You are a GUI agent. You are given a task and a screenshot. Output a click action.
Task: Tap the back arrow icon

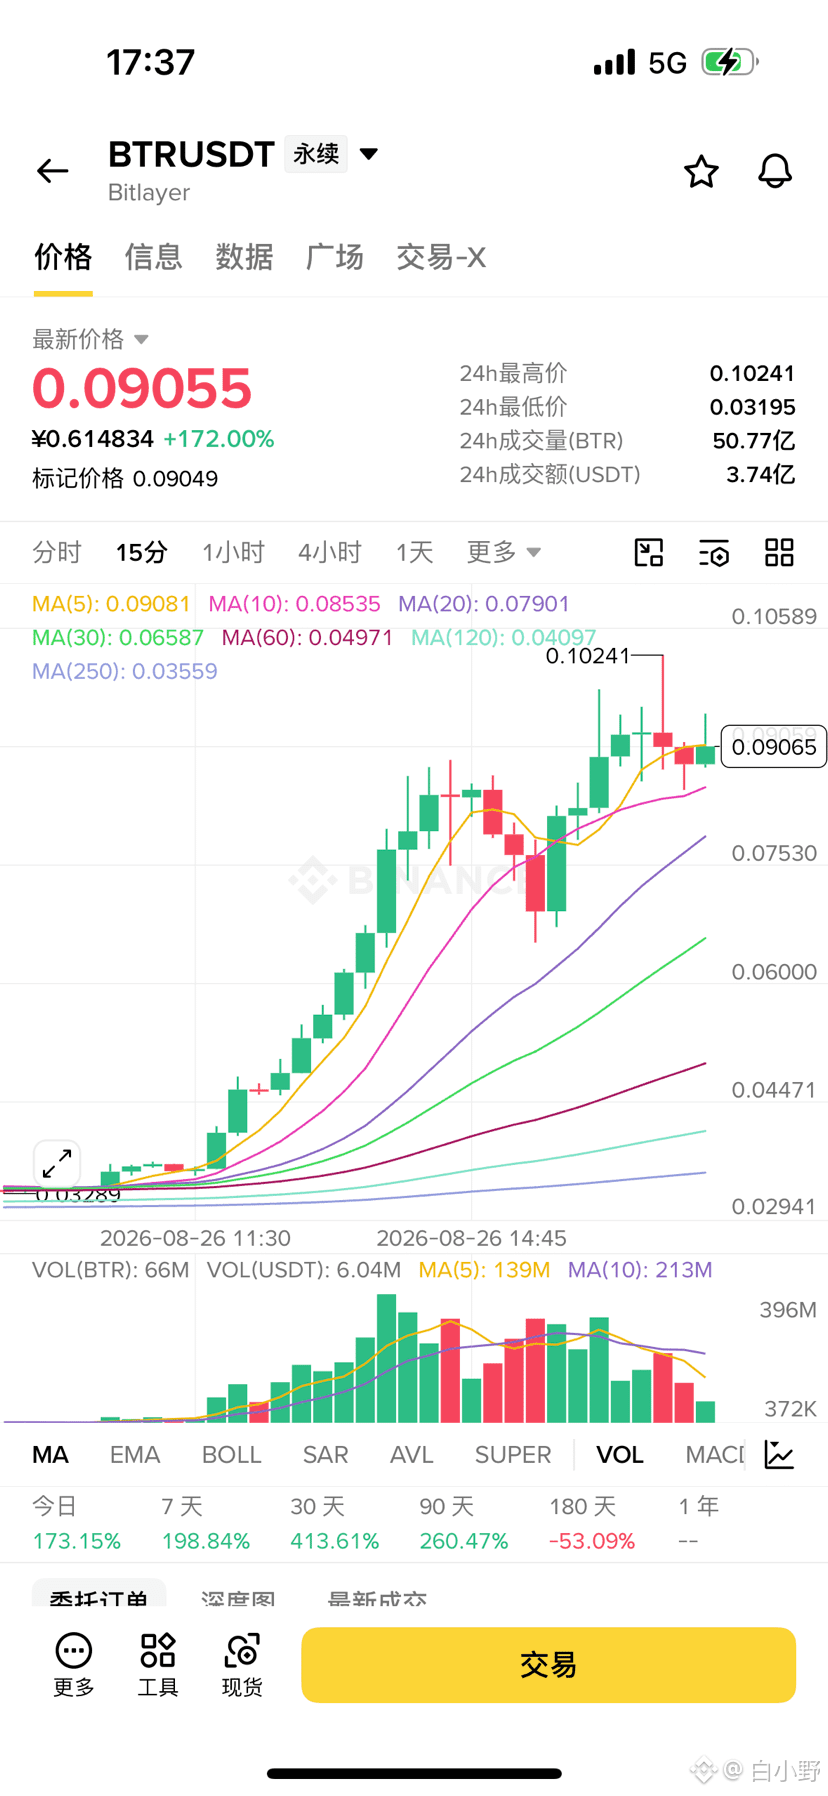[52, 171]
